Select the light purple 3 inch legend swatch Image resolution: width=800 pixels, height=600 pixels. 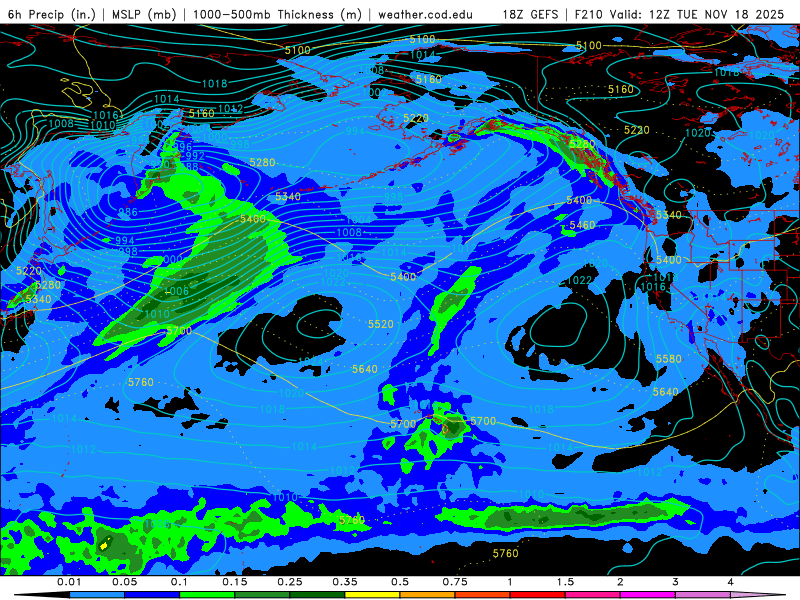(703, 595)
